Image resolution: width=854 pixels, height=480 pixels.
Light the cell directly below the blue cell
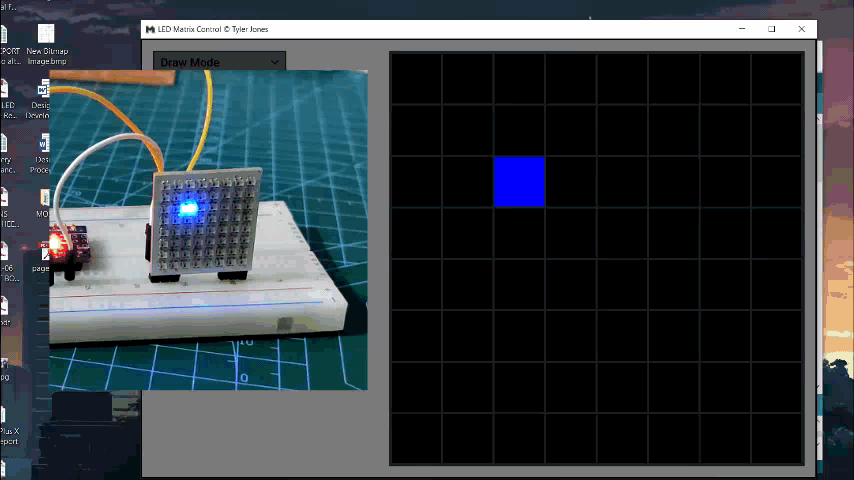click(519, 233)
